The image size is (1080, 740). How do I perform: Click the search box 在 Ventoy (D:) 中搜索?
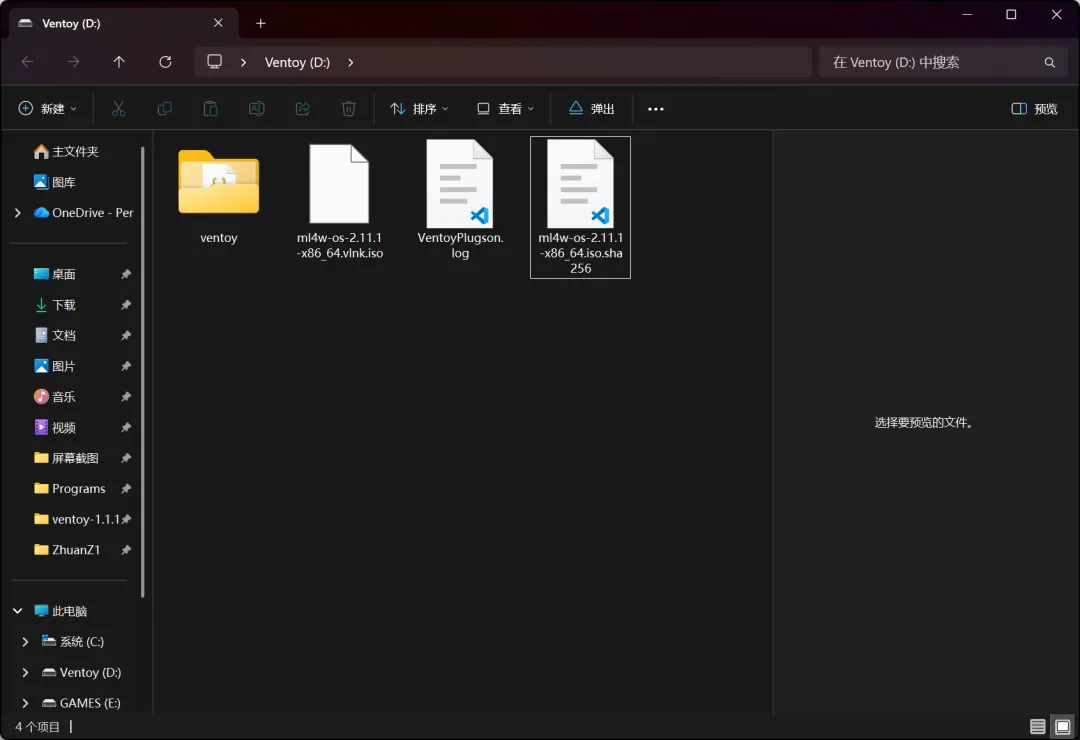[x=943, y=63]
